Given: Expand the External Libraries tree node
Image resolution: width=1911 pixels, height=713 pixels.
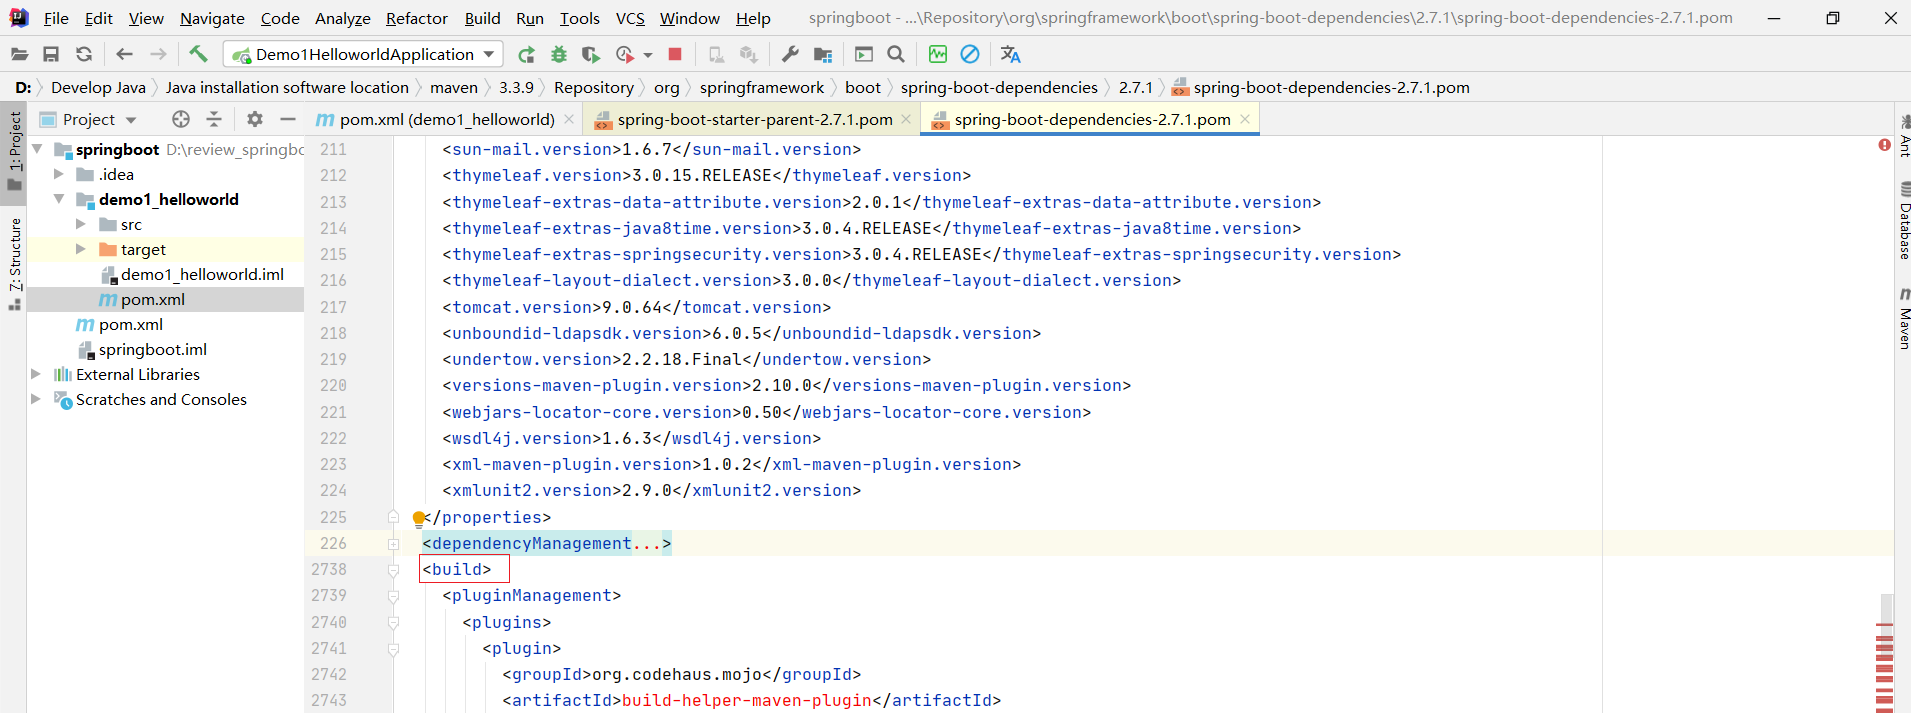Looking at the screenshot, I should pyautogui.click(x=36, y=374).
